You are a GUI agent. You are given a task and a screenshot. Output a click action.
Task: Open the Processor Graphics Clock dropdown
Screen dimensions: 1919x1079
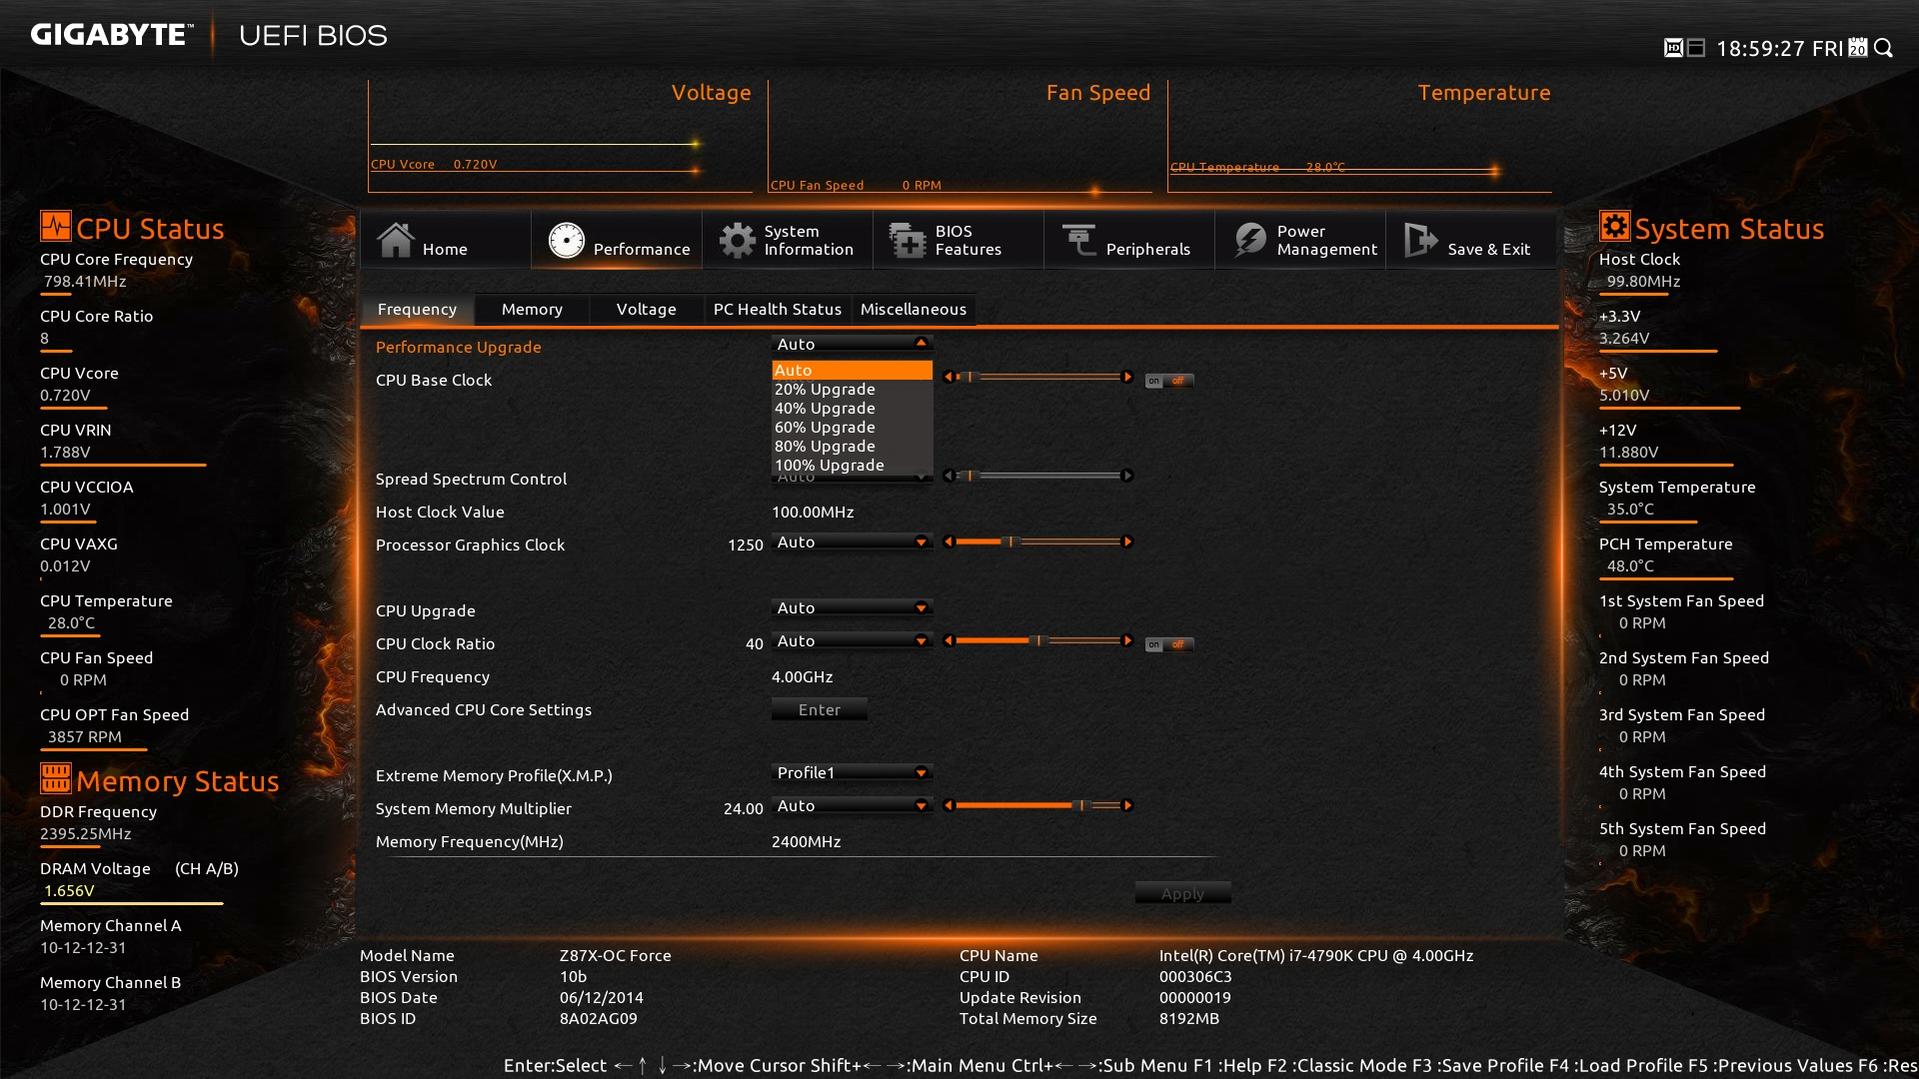[852, 542]
